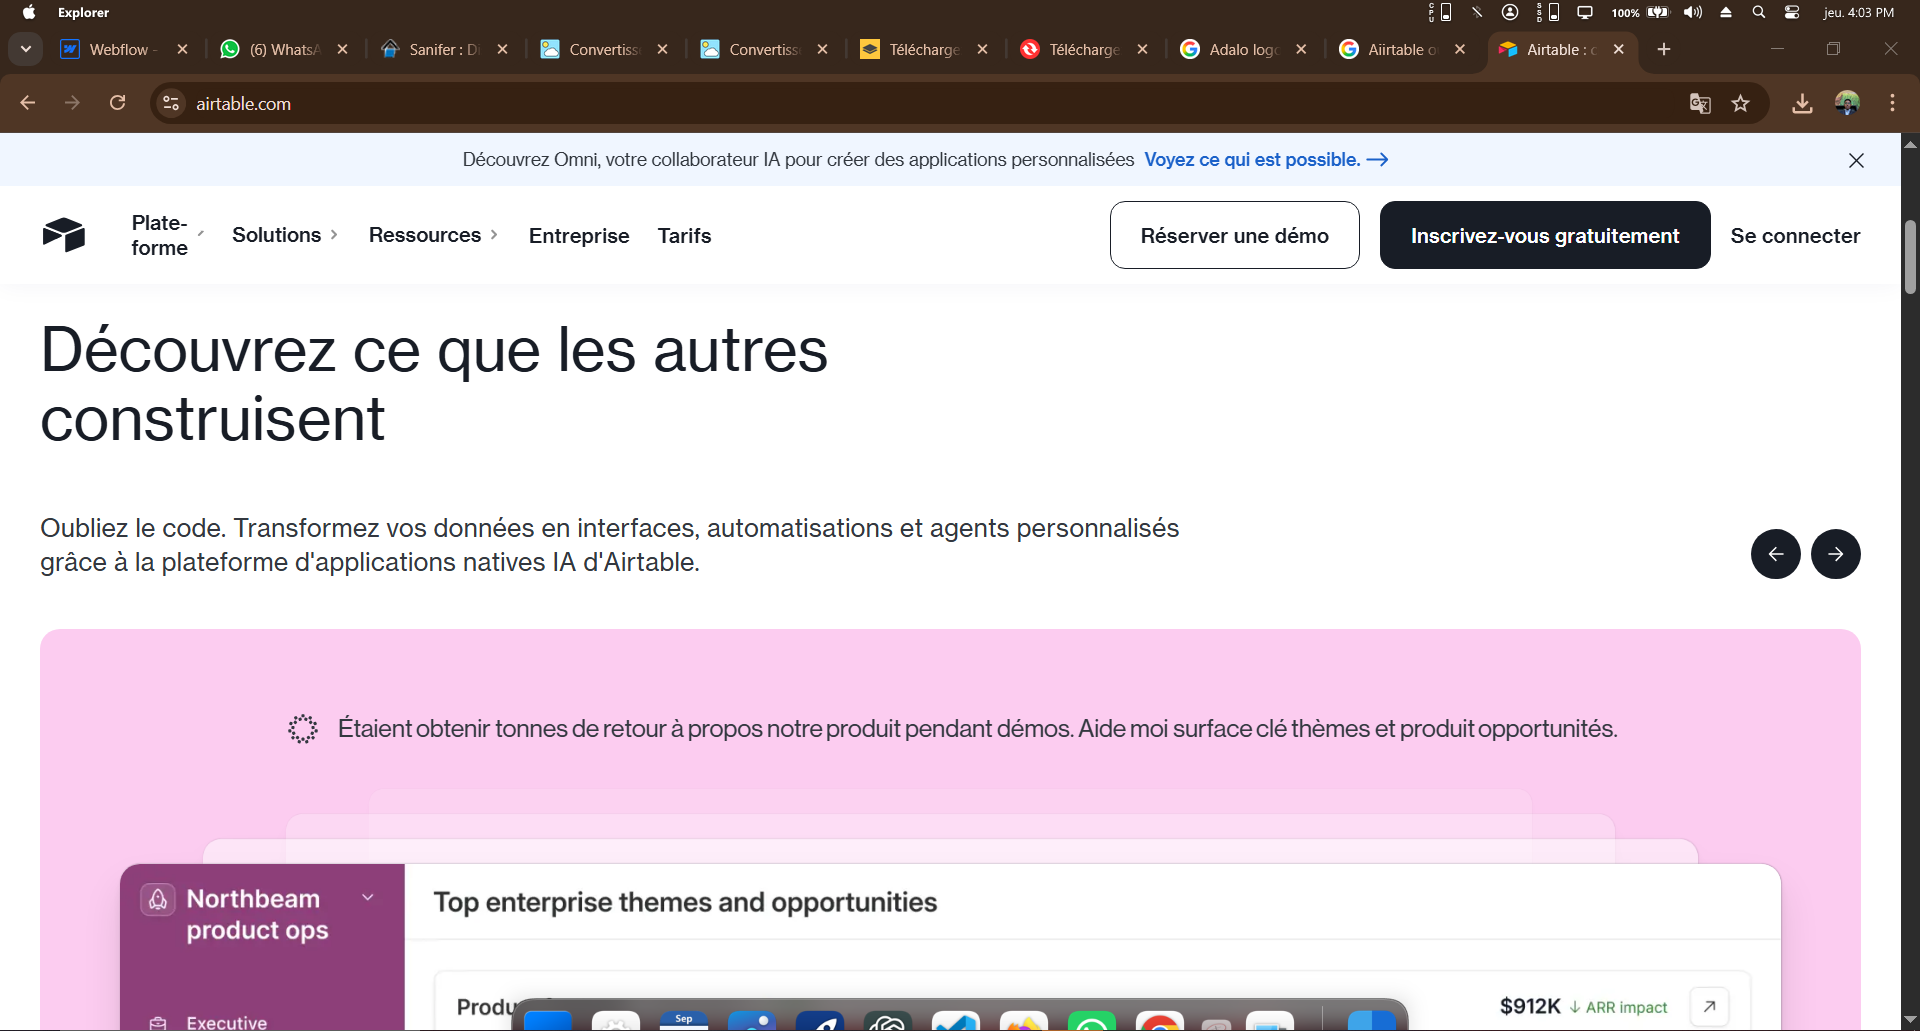
Task: Click the SSD monitor menu bar icon
Action: [1548, 12]
